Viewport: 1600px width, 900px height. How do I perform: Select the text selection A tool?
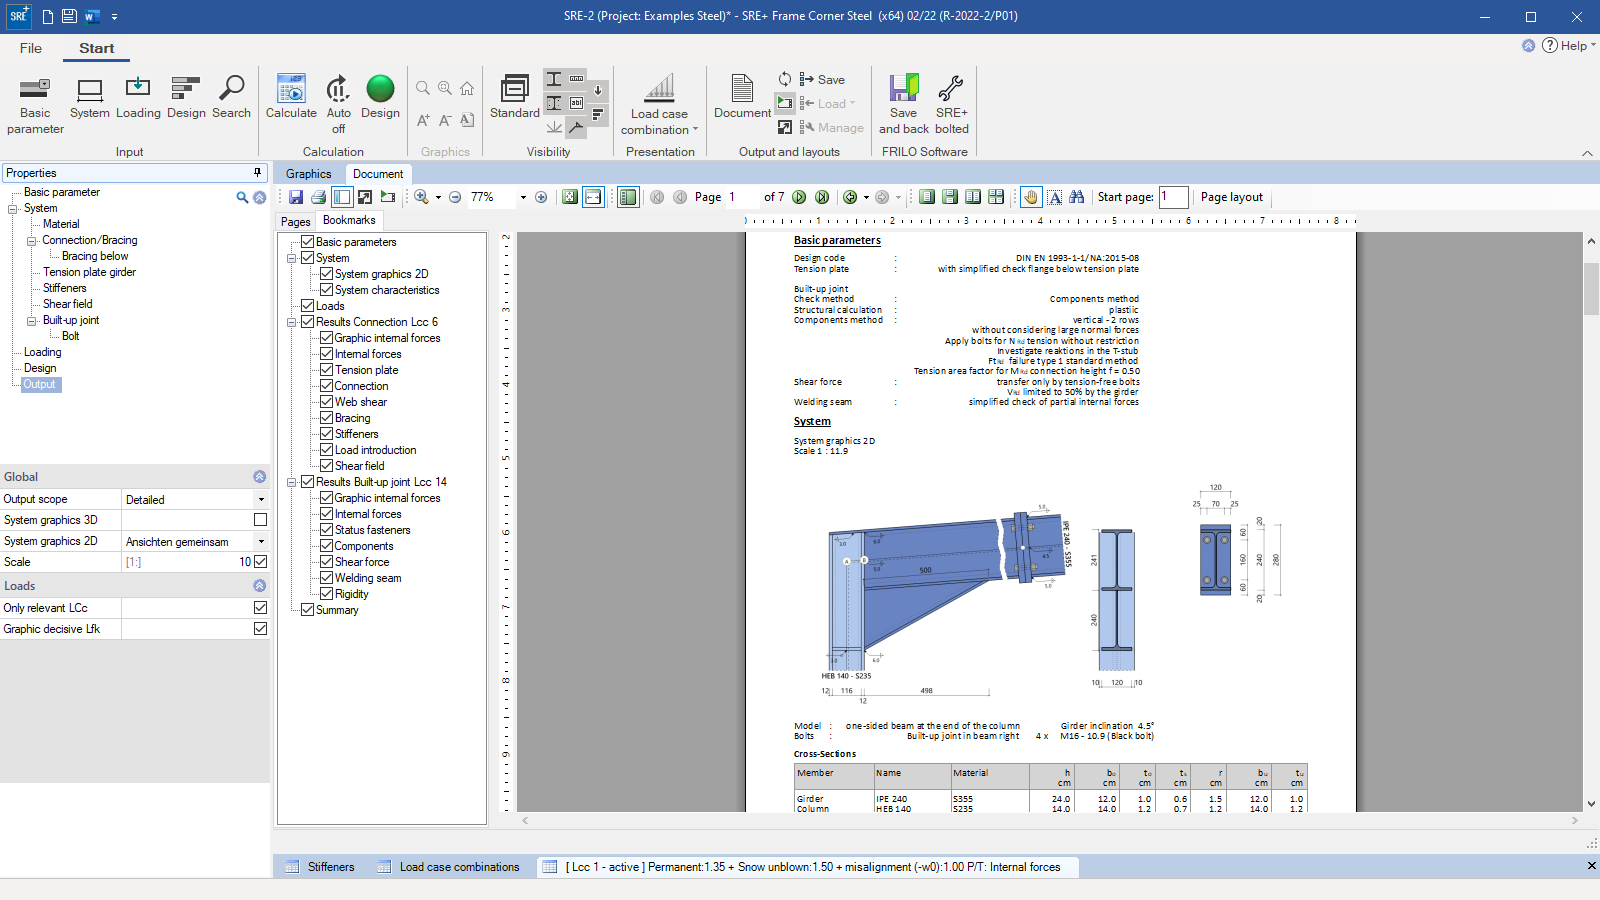(1054, 197)
